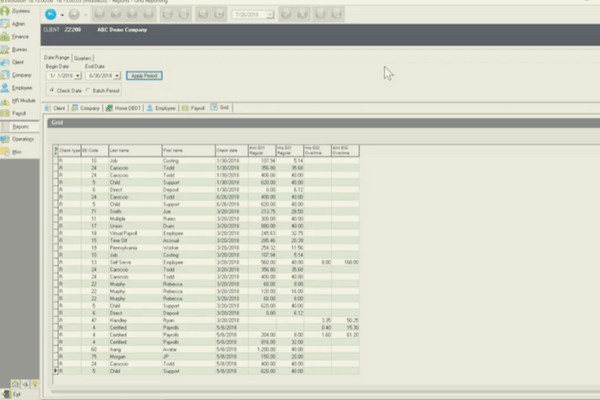Screen dimensions: 600x400
Task: Click the greyed forward arrow toolbar button
Action: [x=74, y=15]
